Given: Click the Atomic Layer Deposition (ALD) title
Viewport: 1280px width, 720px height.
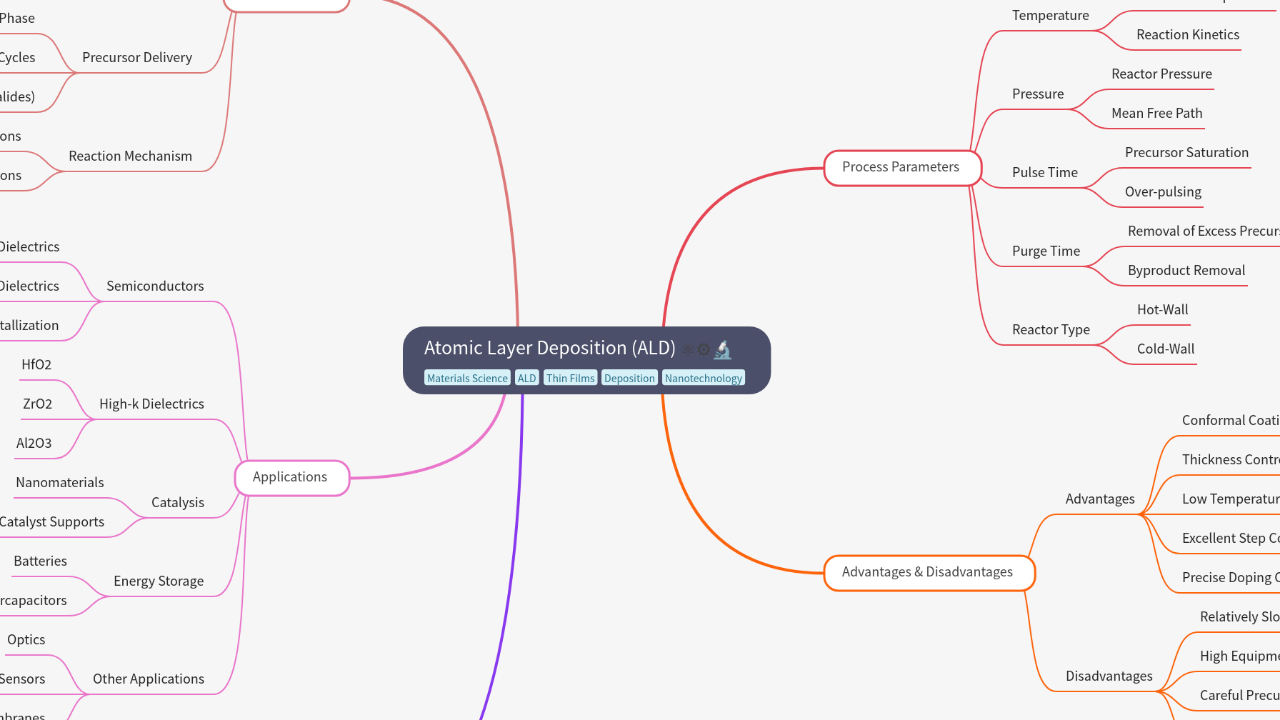Looking at the screenshot, I should point(550,348).
